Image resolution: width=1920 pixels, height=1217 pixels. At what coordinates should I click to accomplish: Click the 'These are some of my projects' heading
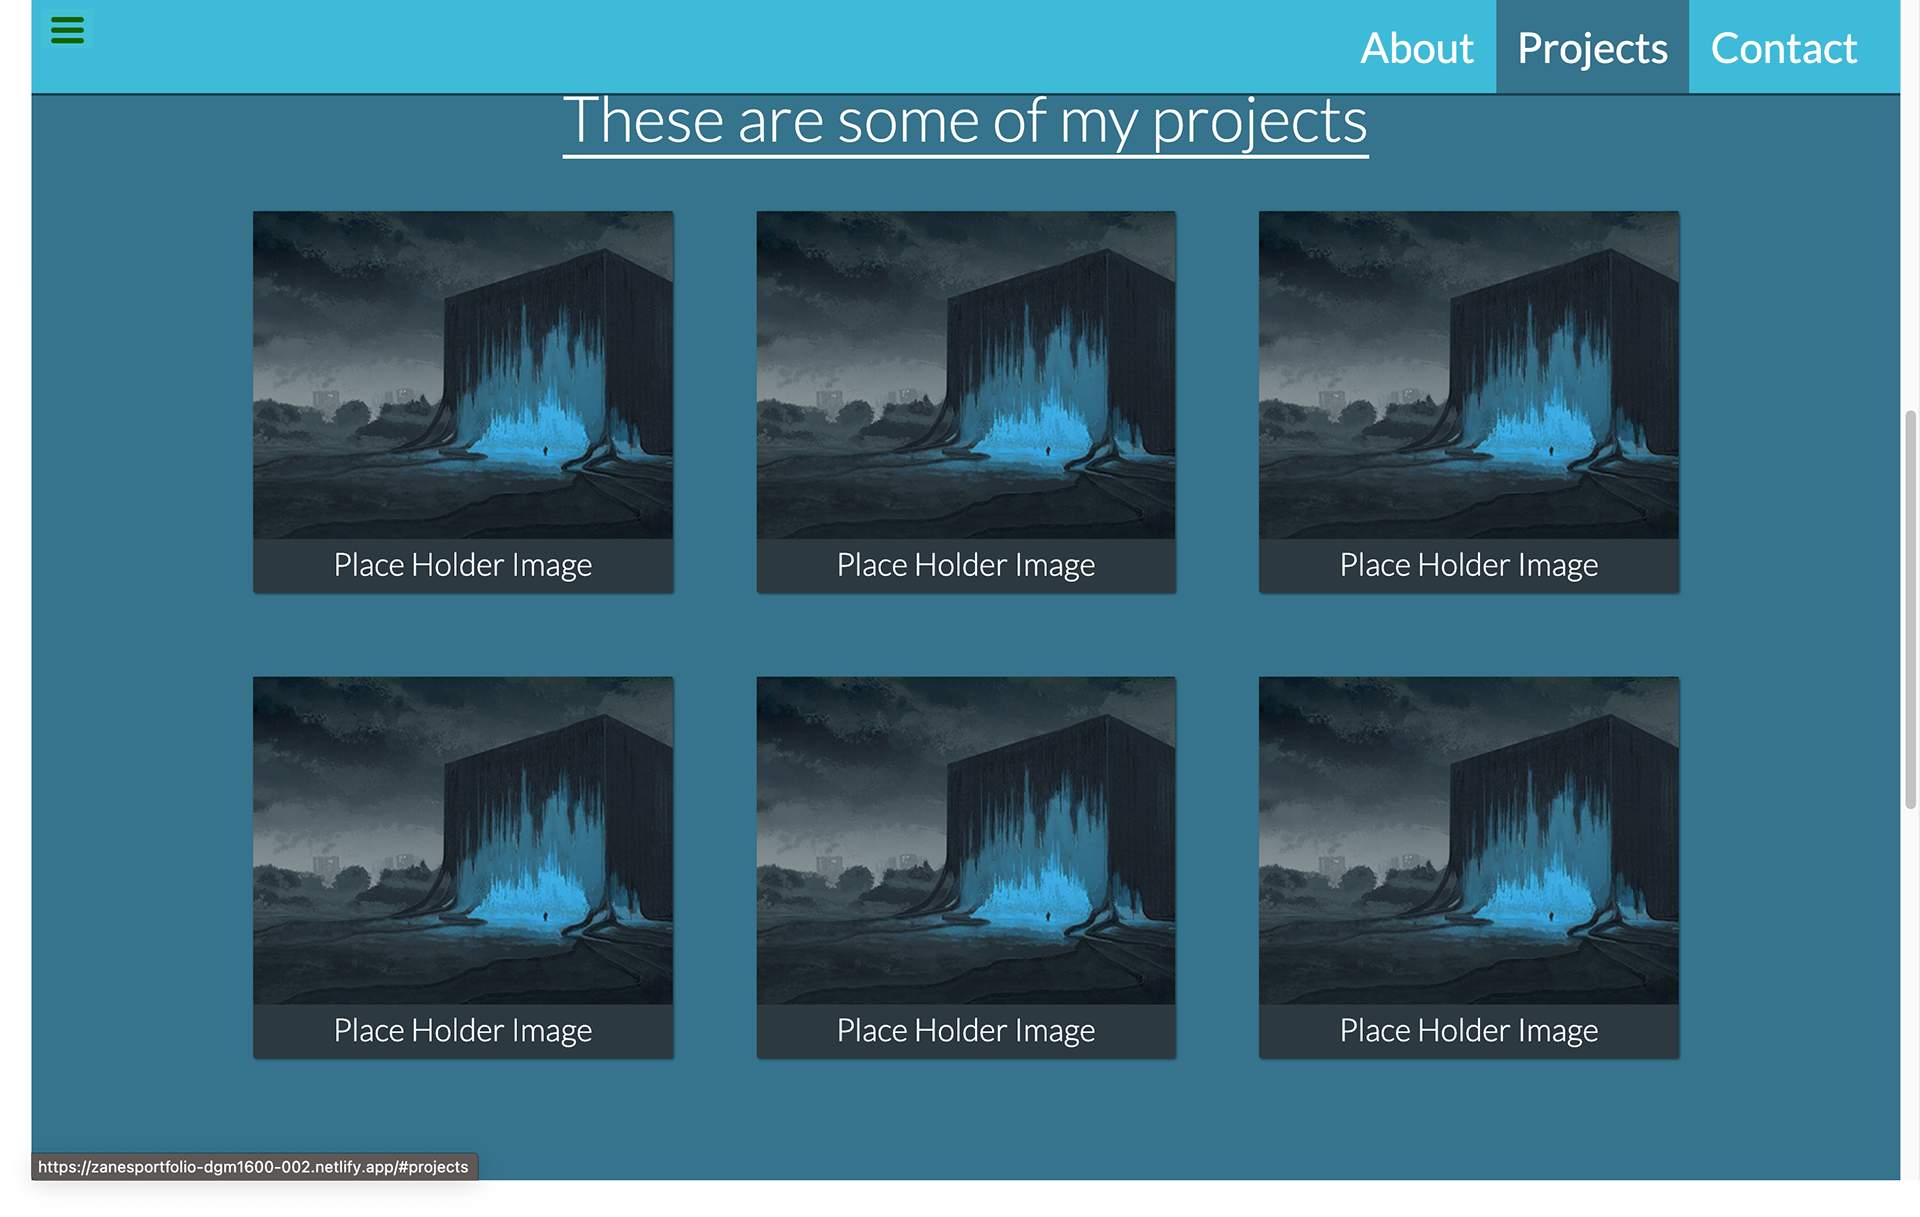coord(965,122)
